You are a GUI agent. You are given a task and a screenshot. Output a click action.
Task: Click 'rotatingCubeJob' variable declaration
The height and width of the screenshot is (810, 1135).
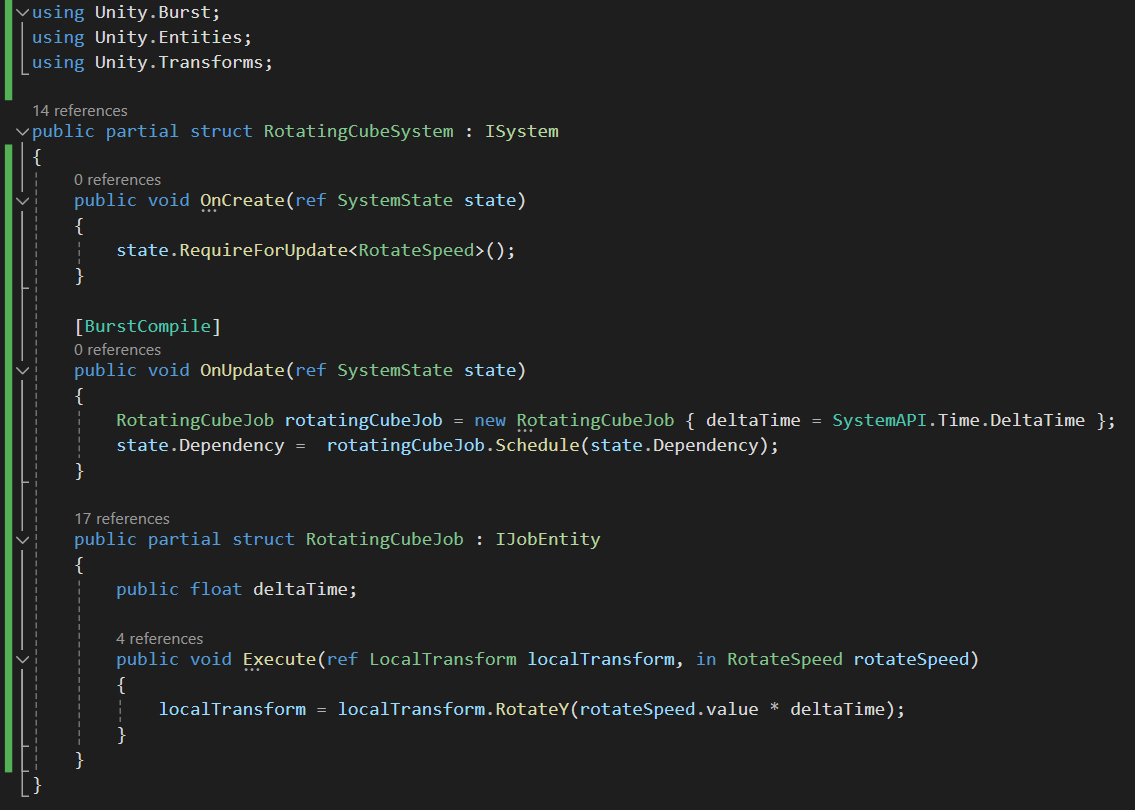click(363, 420)
